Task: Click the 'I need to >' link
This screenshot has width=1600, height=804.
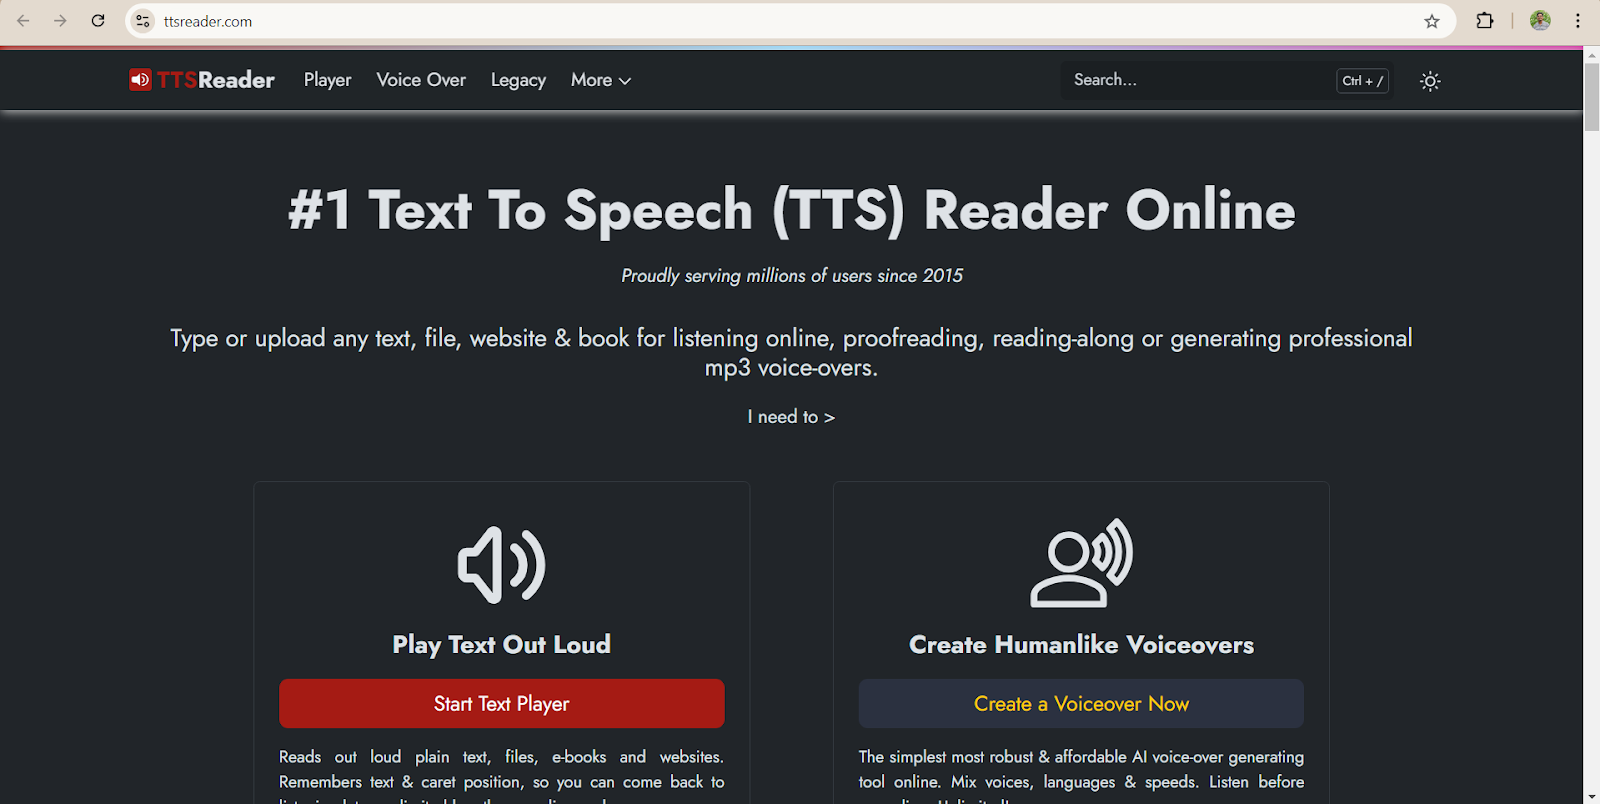Action: tap(791, 417)
